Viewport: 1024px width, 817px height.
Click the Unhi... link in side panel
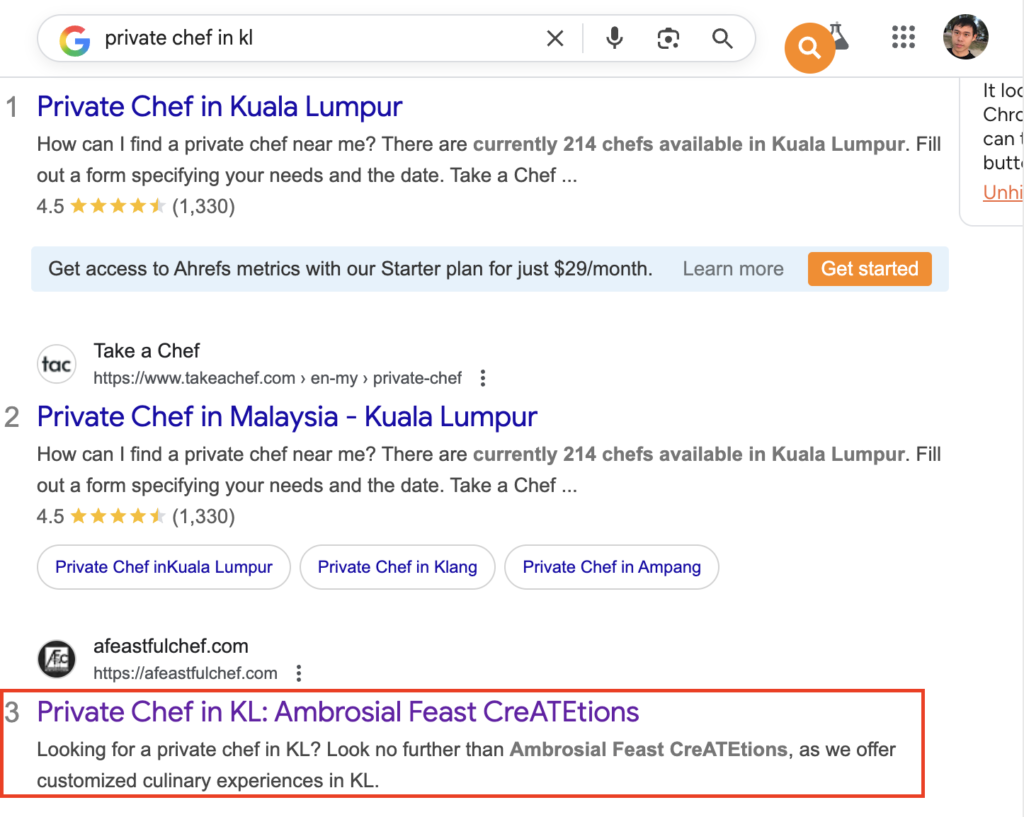tap(1002, 192)
